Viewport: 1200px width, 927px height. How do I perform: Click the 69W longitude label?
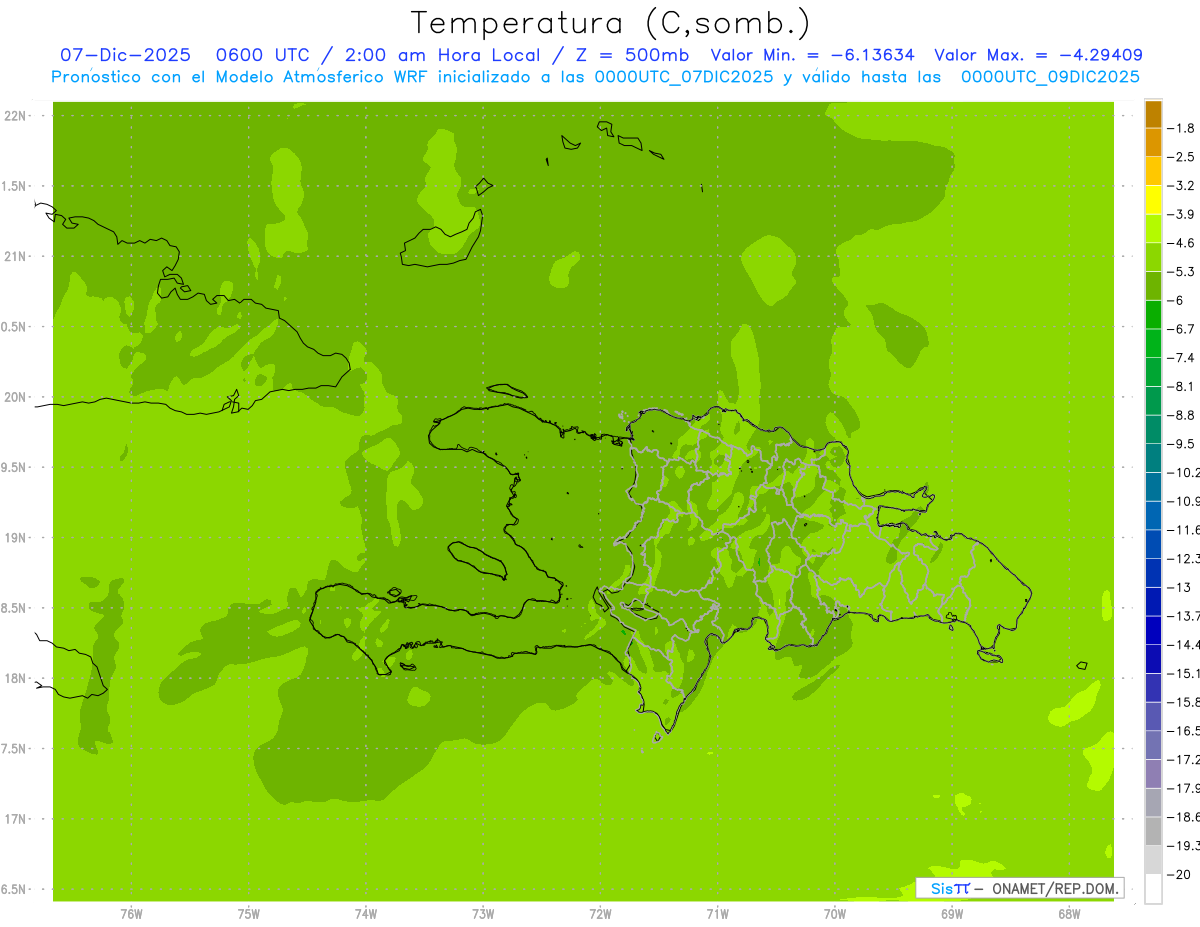952,913
